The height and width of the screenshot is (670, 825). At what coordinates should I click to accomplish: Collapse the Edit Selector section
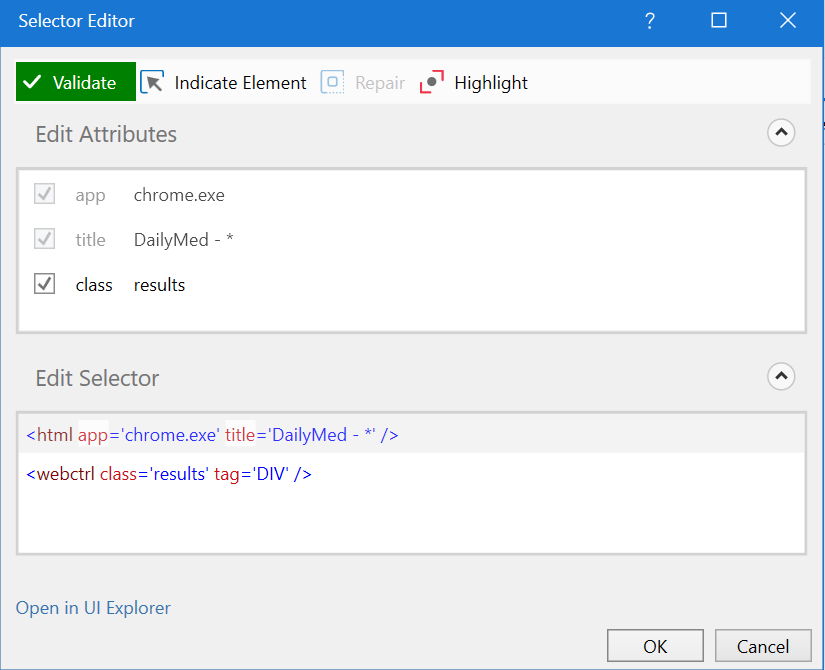(781, 376)
